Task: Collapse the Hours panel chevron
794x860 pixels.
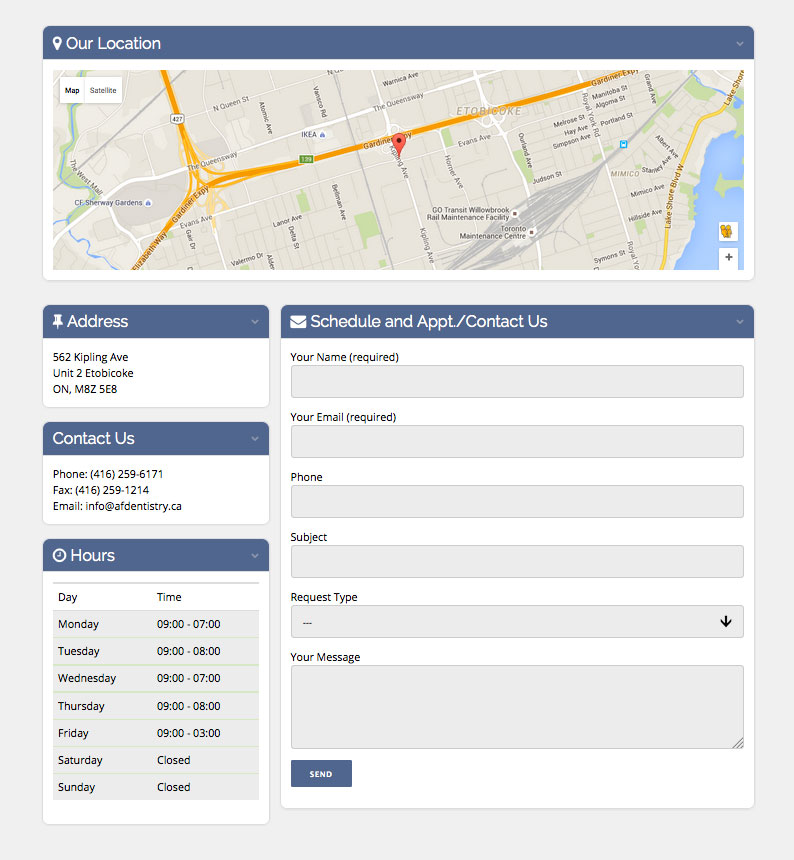Action: [x=255, y=556]
